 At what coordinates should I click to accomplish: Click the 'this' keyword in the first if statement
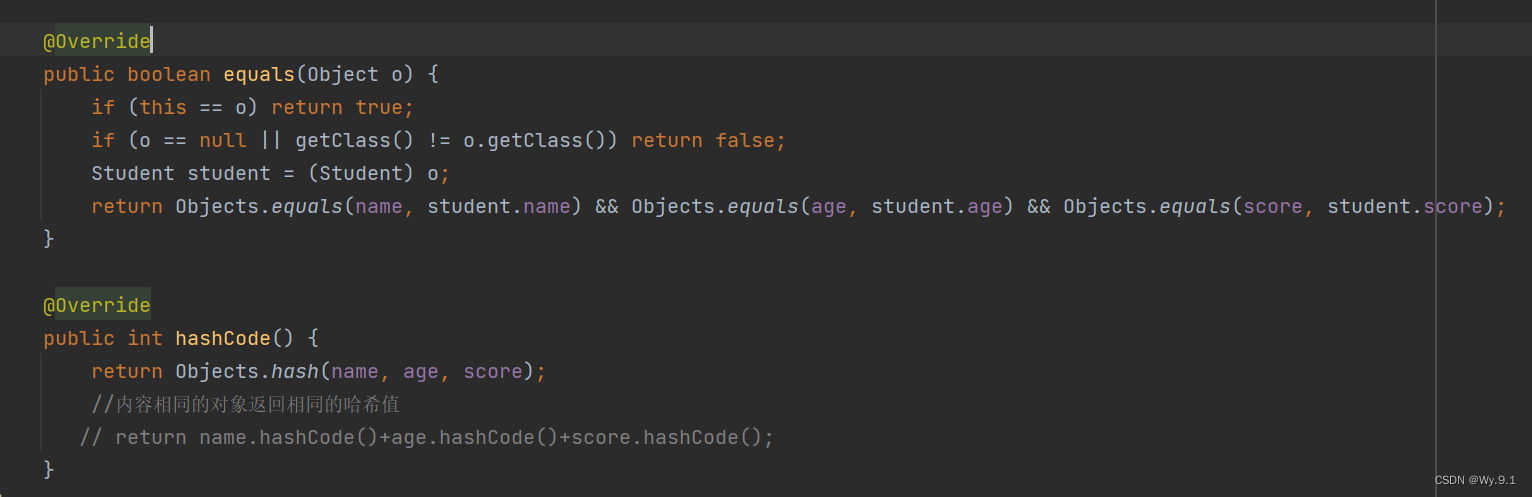click(163, 108)
